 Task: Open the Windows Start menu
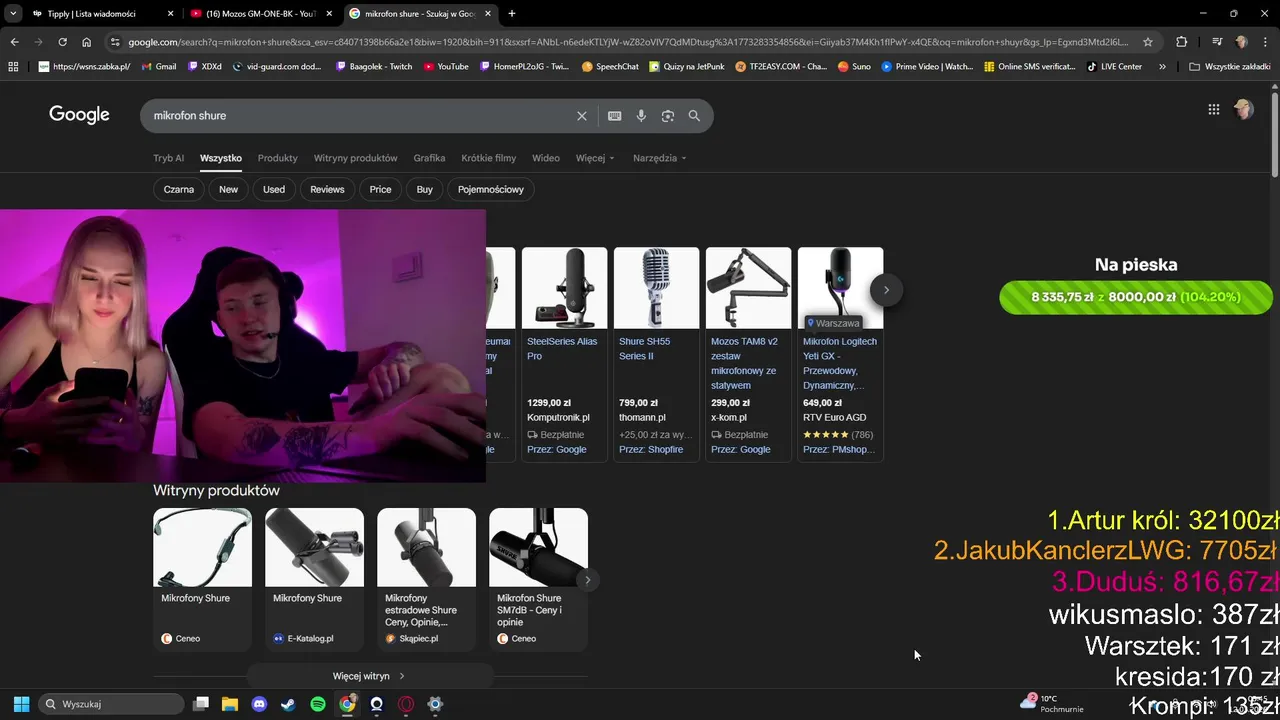coord(21,704)
